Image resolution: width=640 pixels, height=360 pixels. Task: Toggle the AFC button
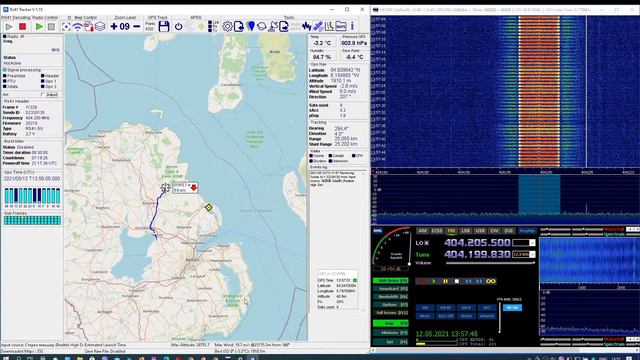[x=487, y=308]
